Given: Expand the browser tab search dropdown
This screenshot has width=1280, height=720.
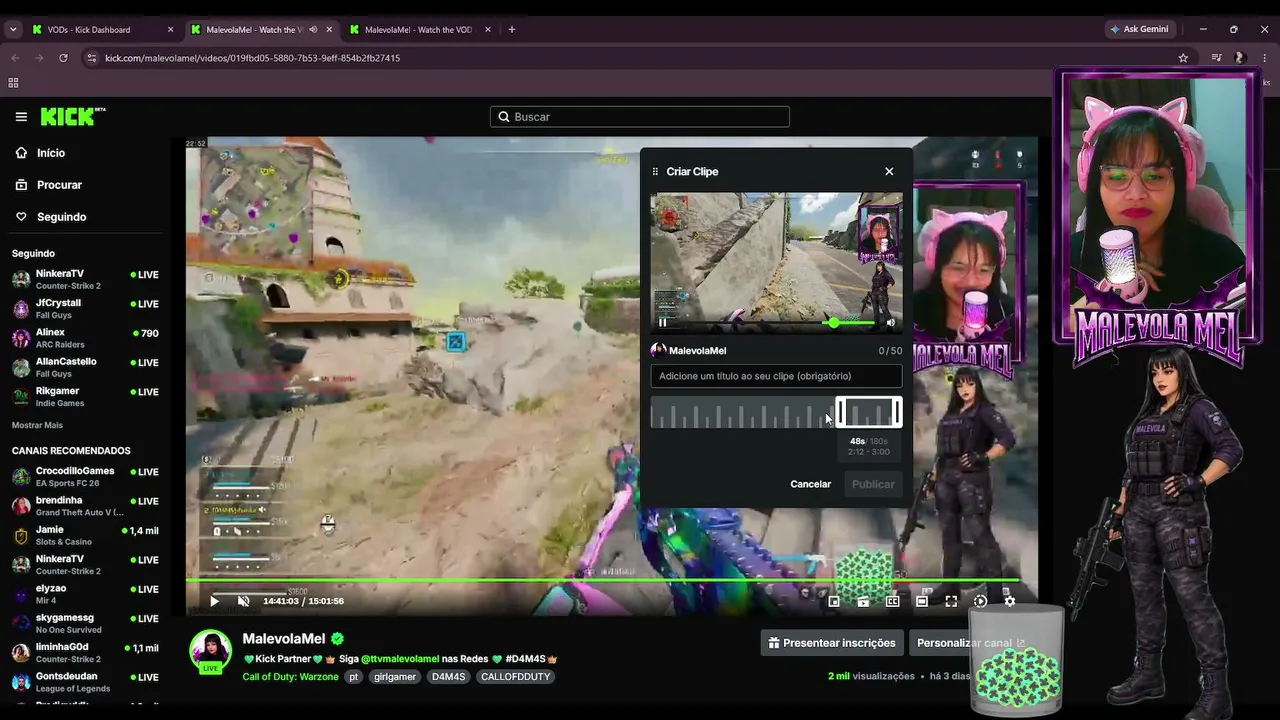Looking at the screenshot, I should click(x=13, y=29).
